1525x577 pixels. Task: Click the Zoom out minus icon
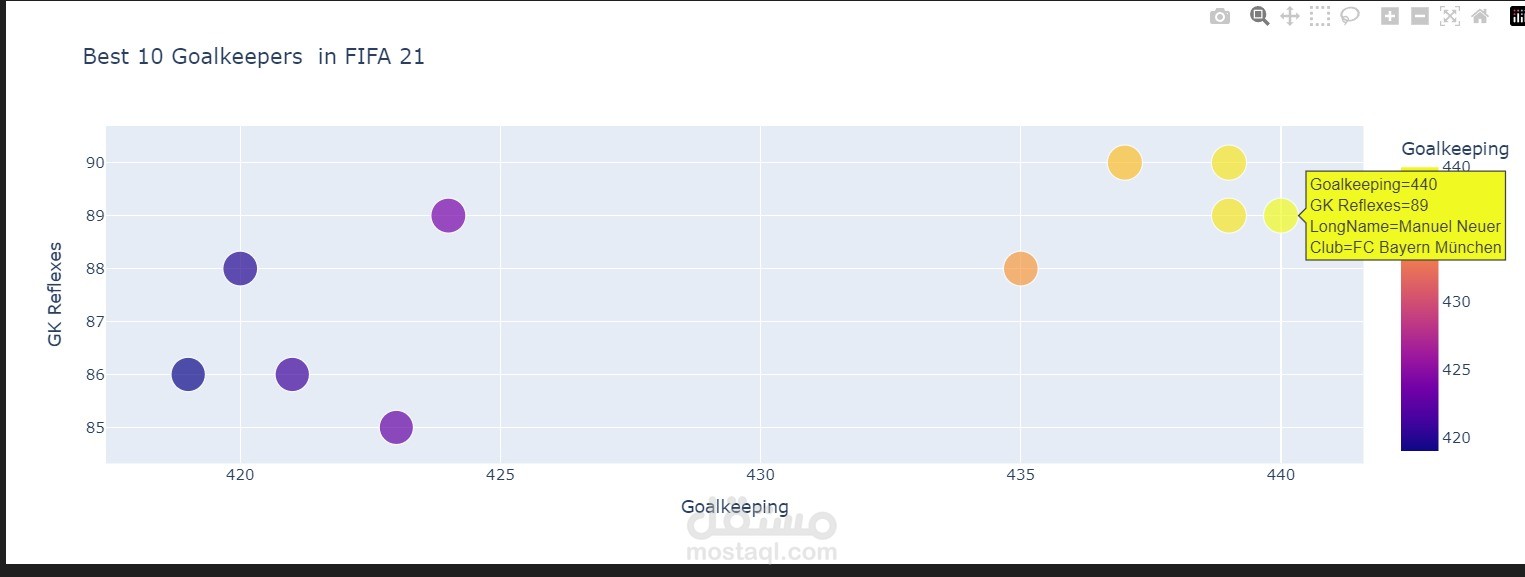[1419, 16]
